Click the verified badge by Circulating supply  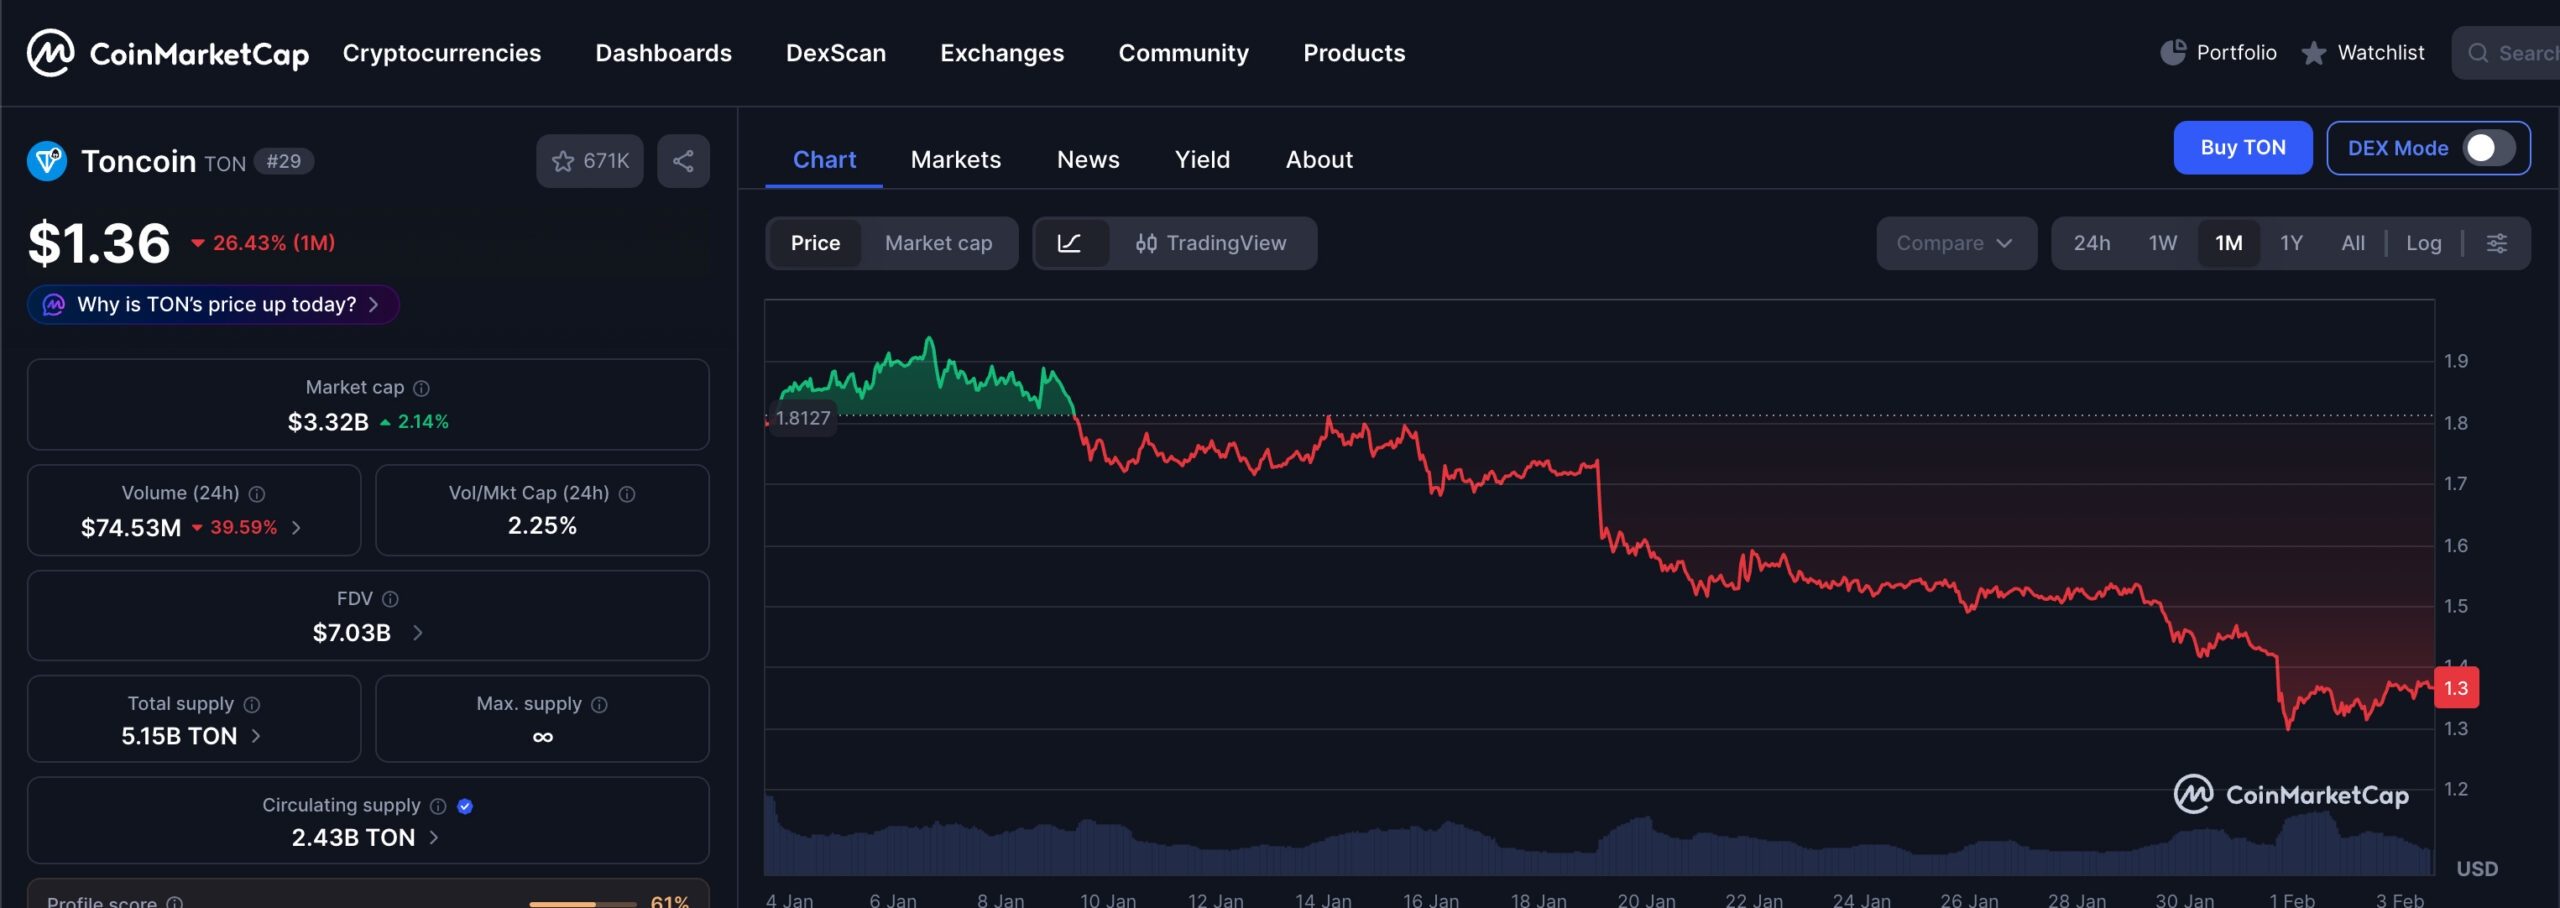(465, 806)
